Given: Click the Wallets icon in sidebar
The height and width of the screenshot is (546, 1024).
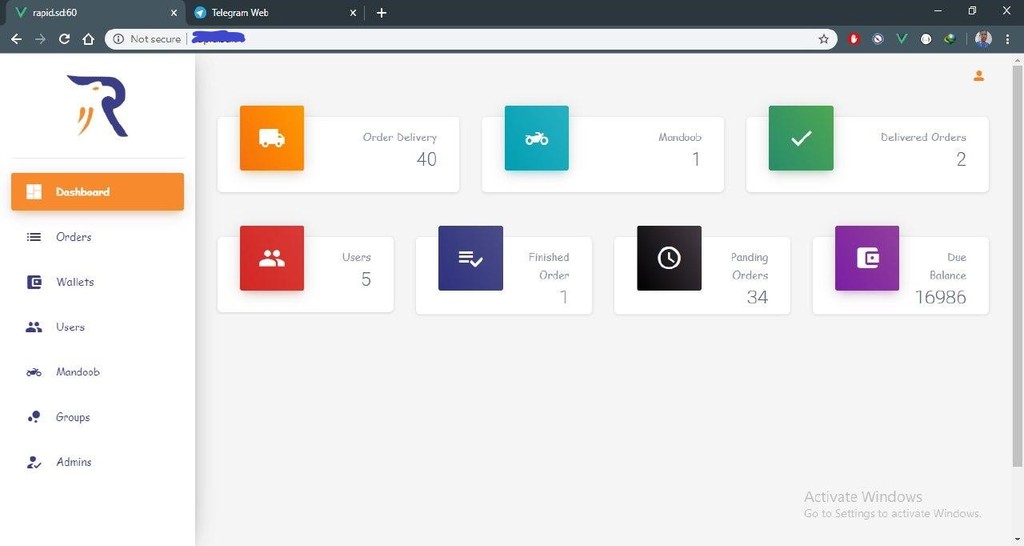Looking at the screenshot, I should coord(34,282).
